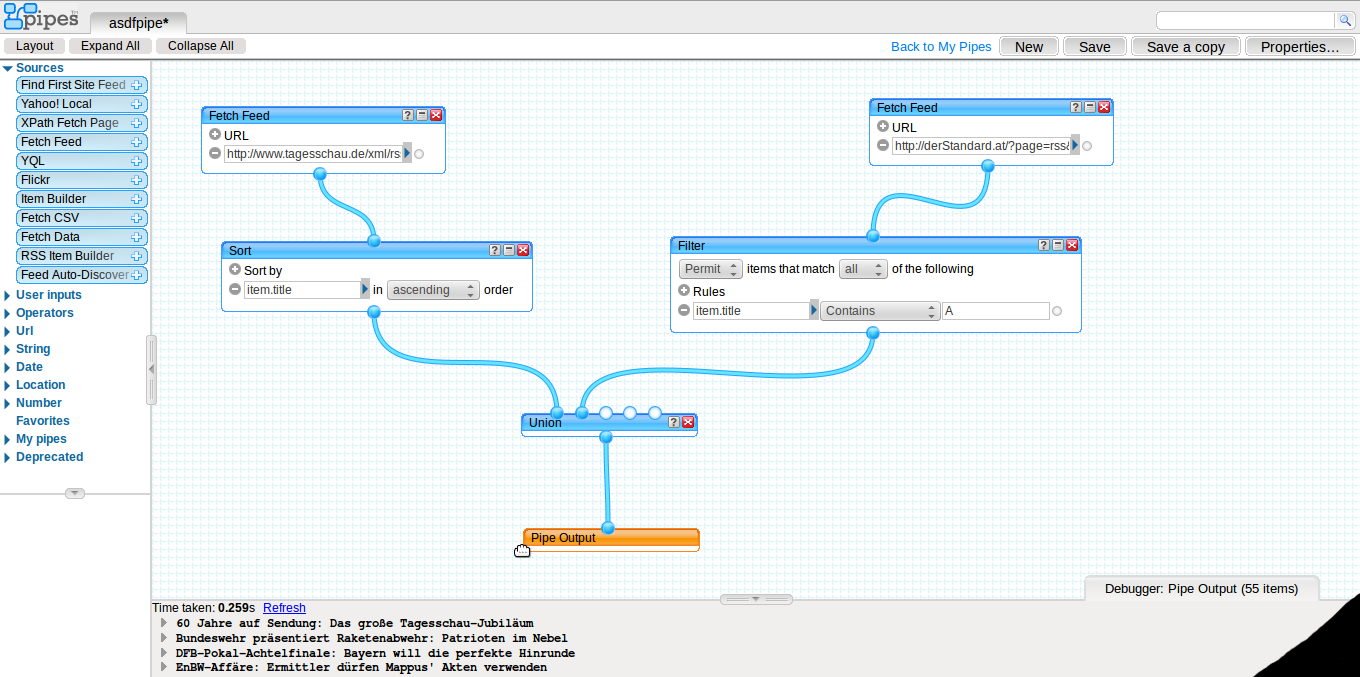Add a new rule with Rules plus icon
This screenshot has width=1360, height=677.
tap(684, 291)
